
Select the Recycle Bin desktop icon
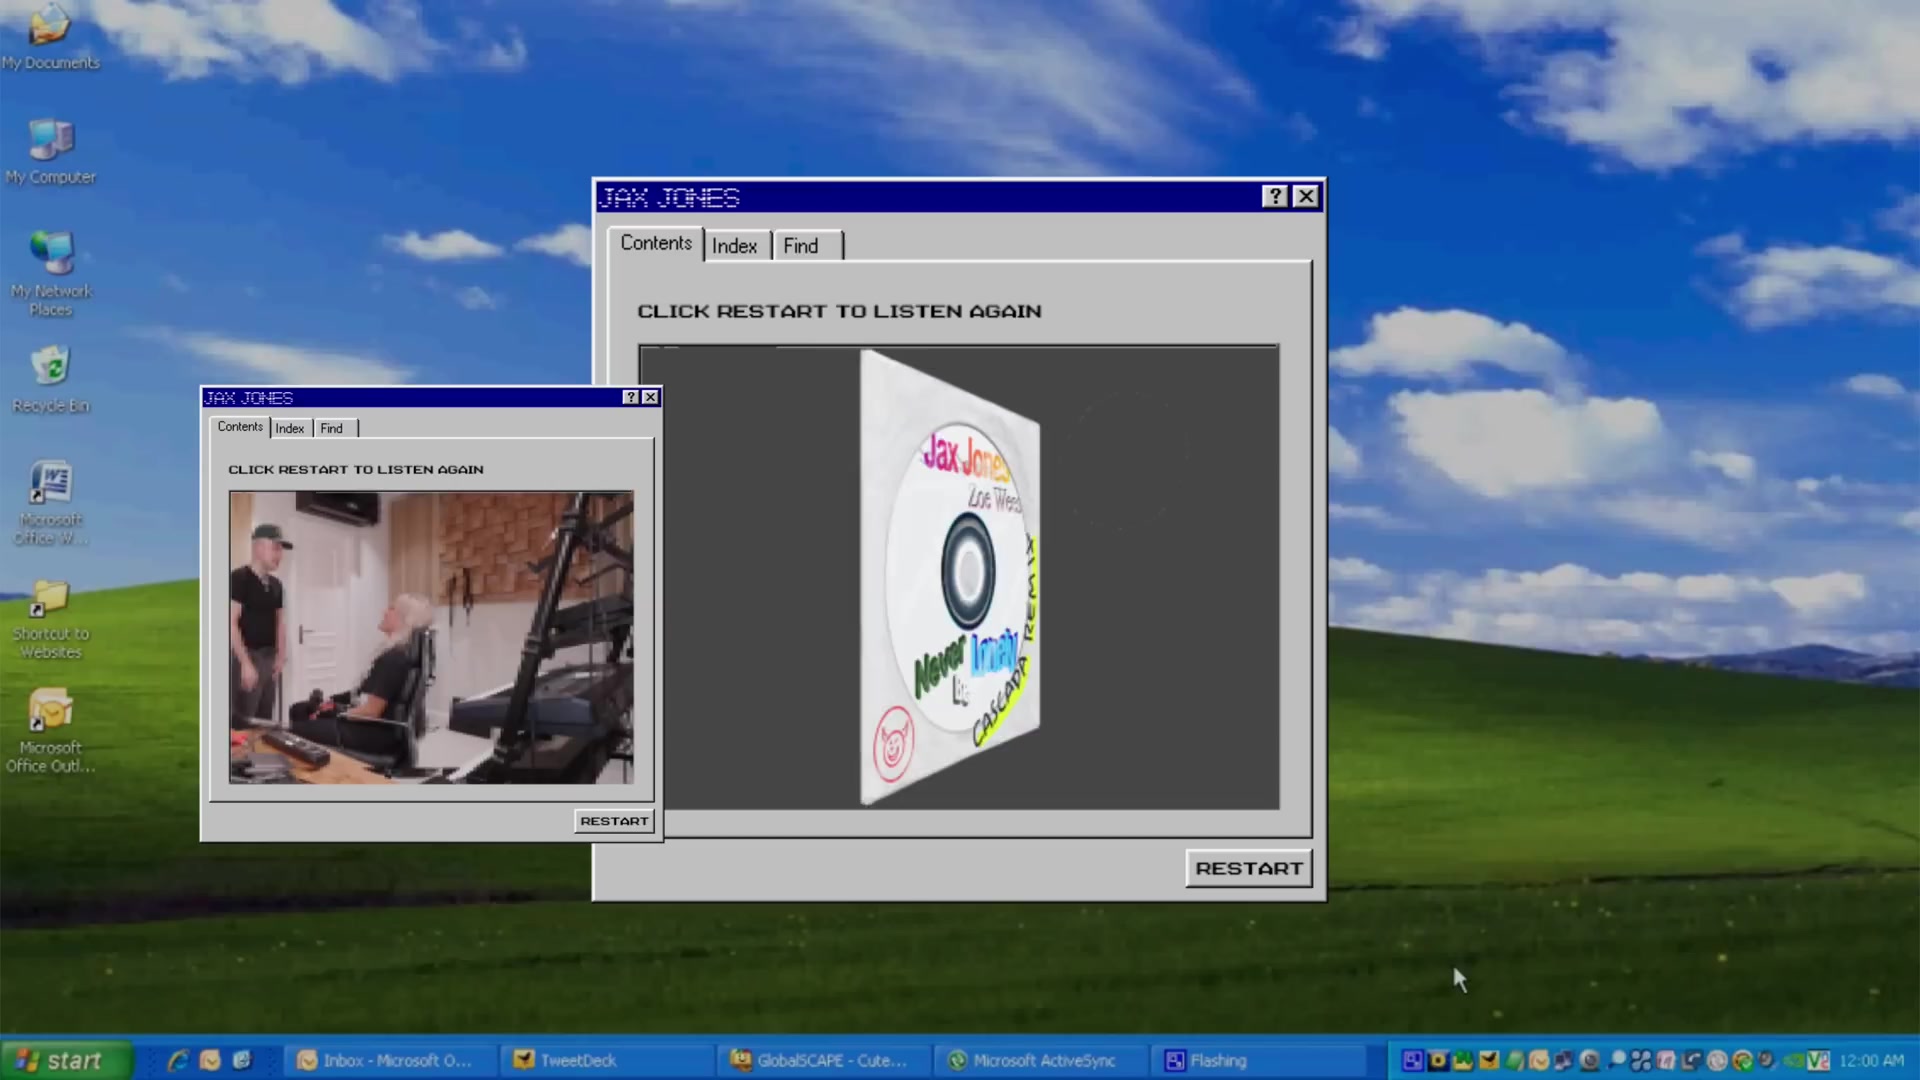click(x=50, y=379)
